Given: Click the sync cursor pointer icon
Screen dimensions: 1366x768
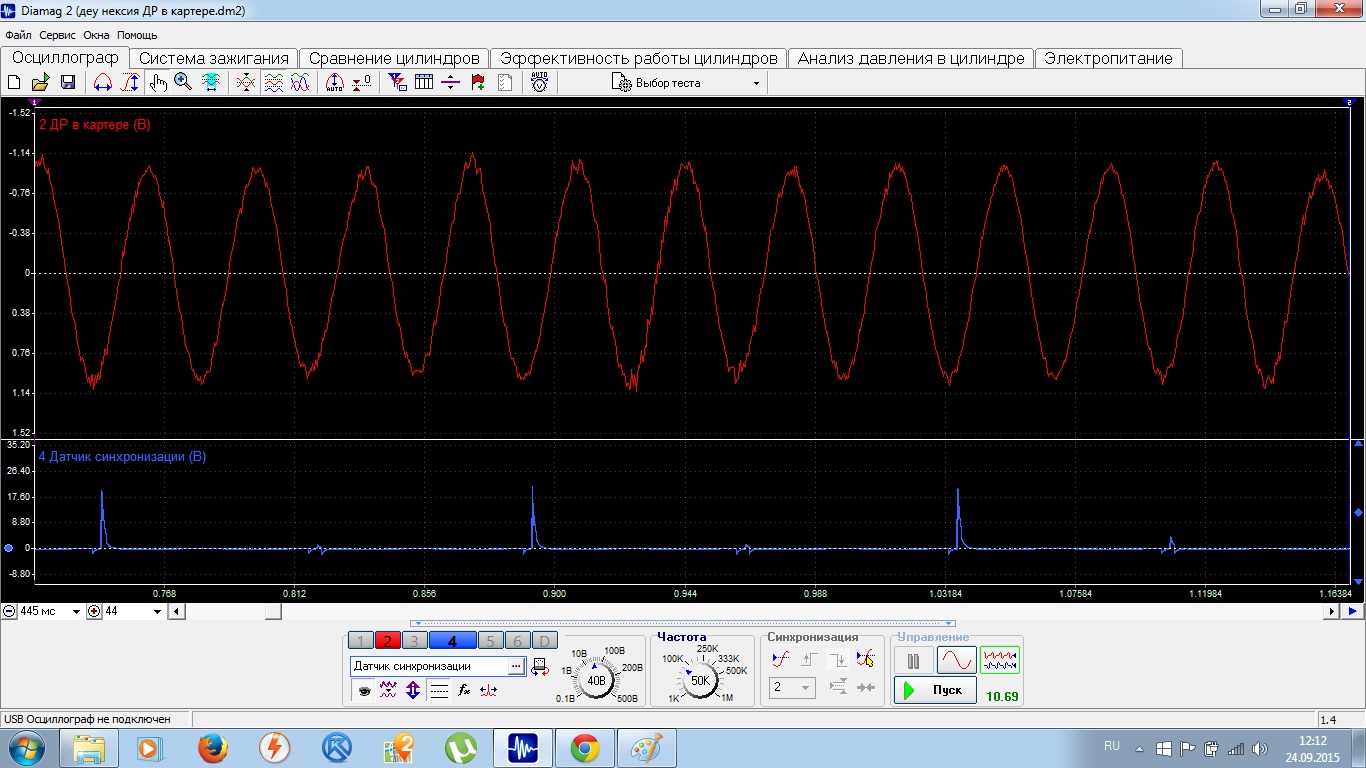Looking at the screenshot, I should pyautogui.click(x=866, y=658).
